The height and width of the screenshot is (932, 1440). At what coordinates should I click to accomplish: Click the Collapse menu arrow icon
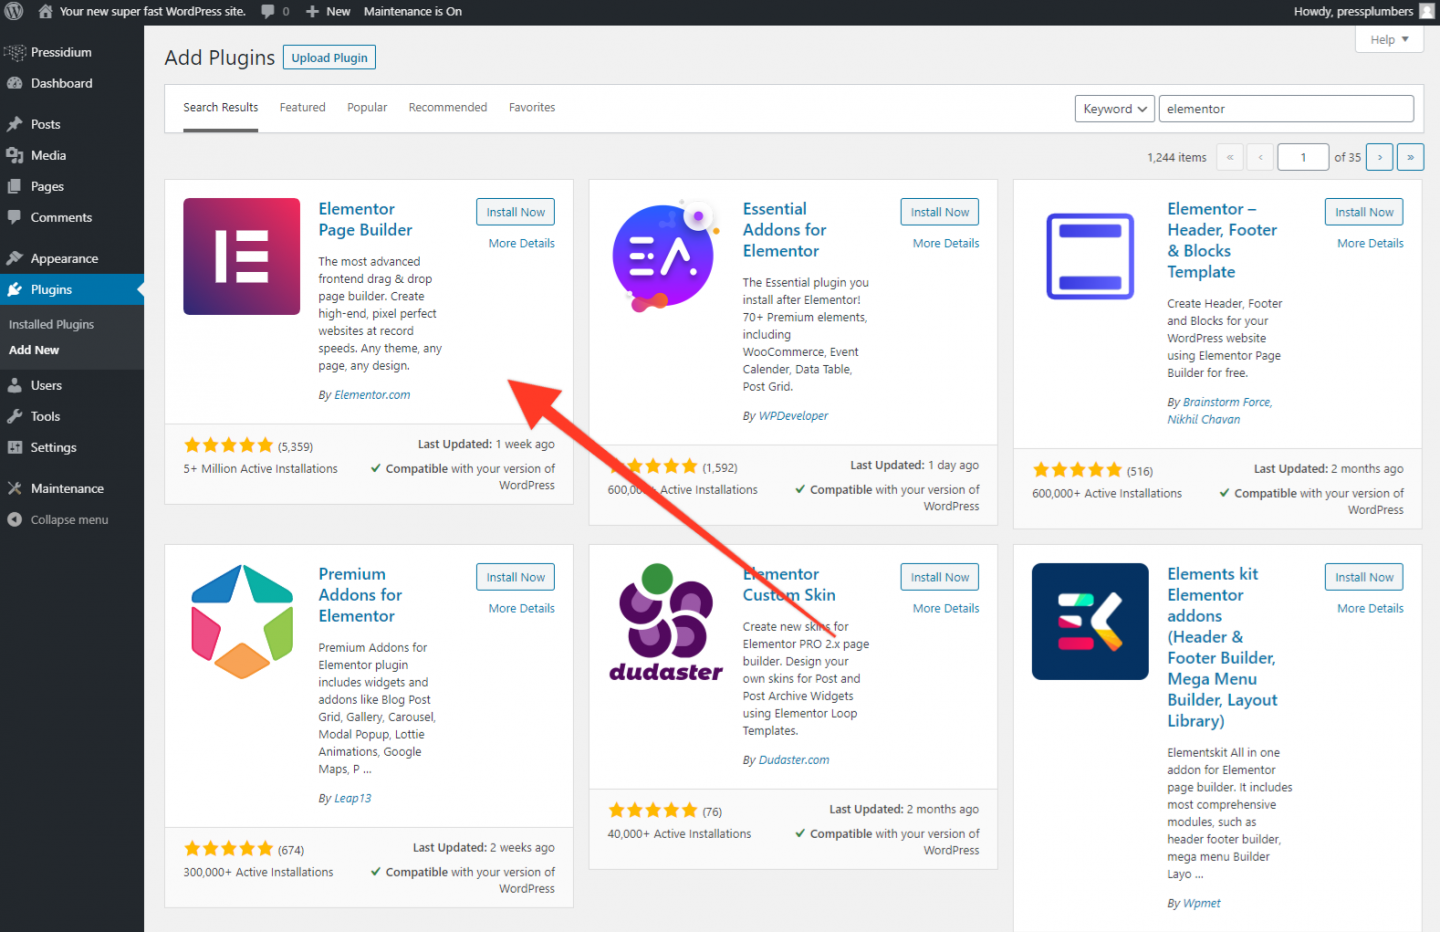tap(15, 519)
